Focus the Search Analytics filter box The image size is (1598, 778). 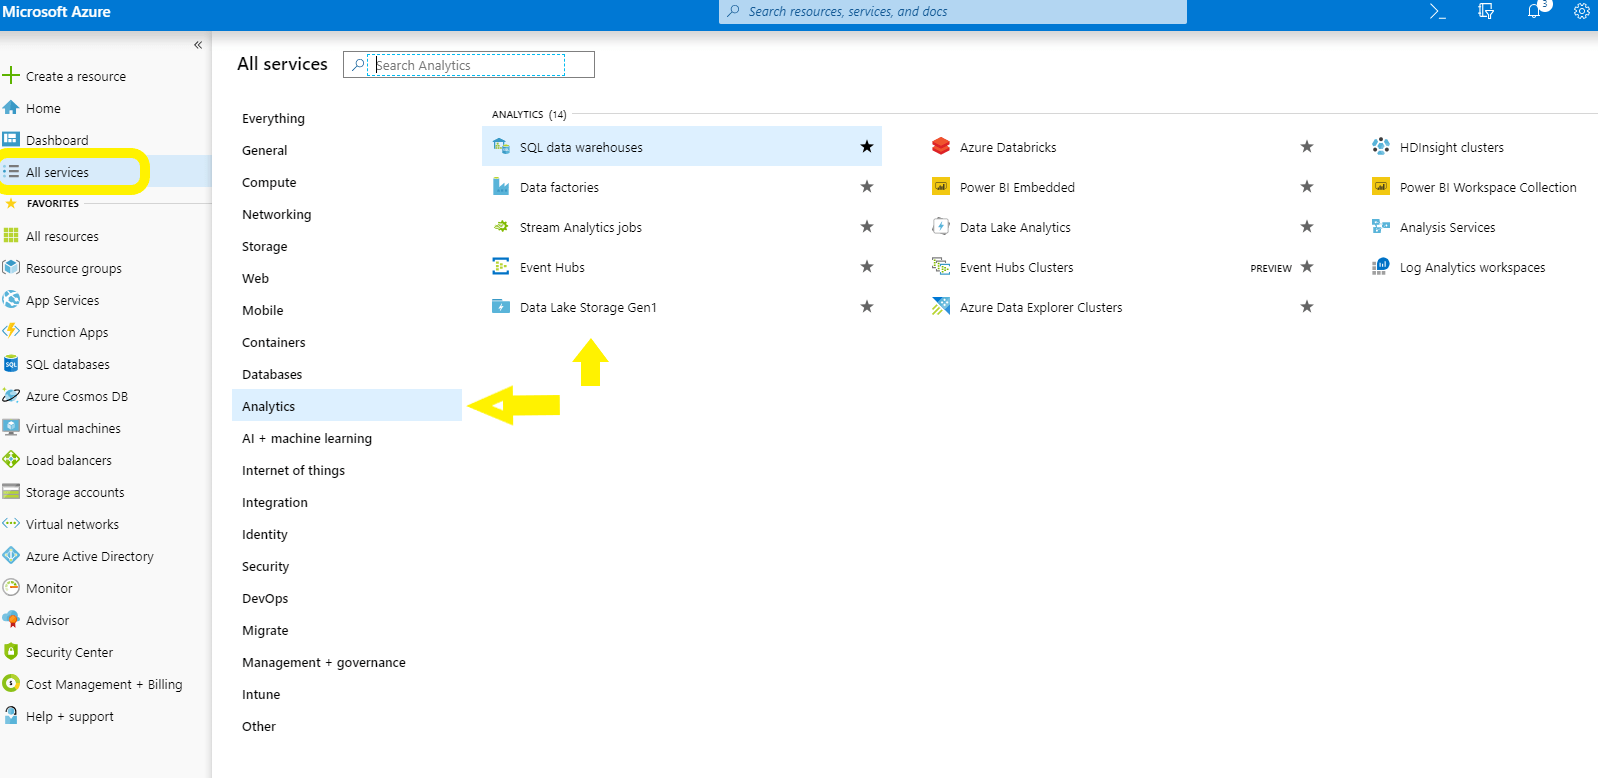tap(469, 65)
